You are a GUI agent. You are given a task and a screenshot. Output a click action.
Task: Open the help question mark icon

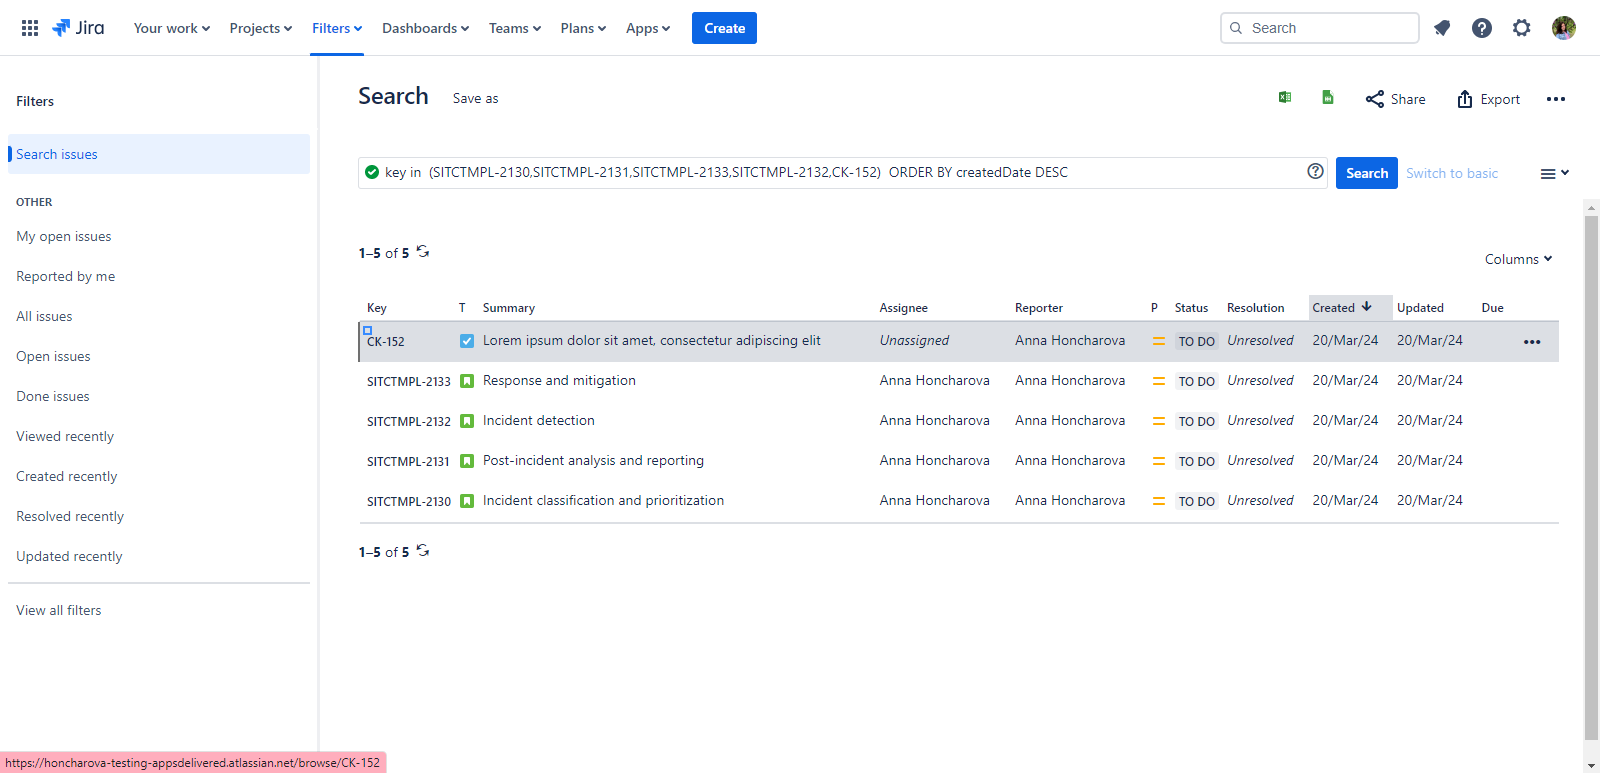tap(1482, 28)
